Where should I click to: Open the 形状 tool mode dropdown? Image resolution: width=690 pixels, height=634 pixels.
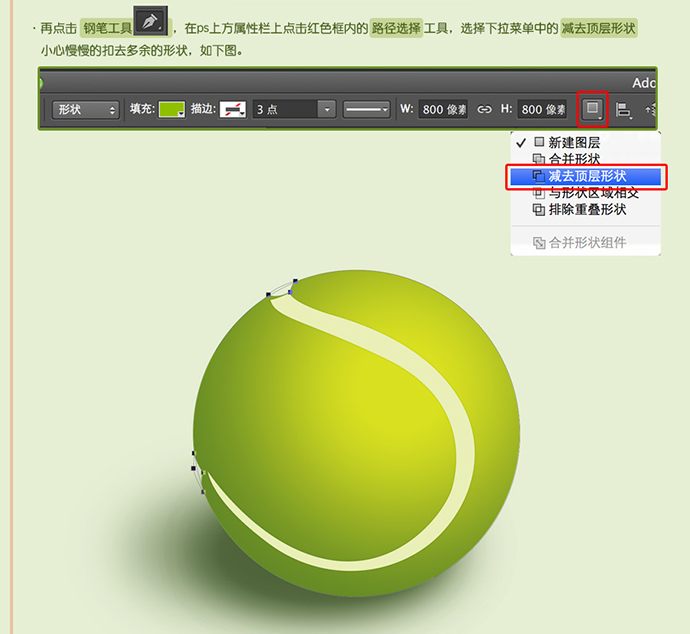85,109
